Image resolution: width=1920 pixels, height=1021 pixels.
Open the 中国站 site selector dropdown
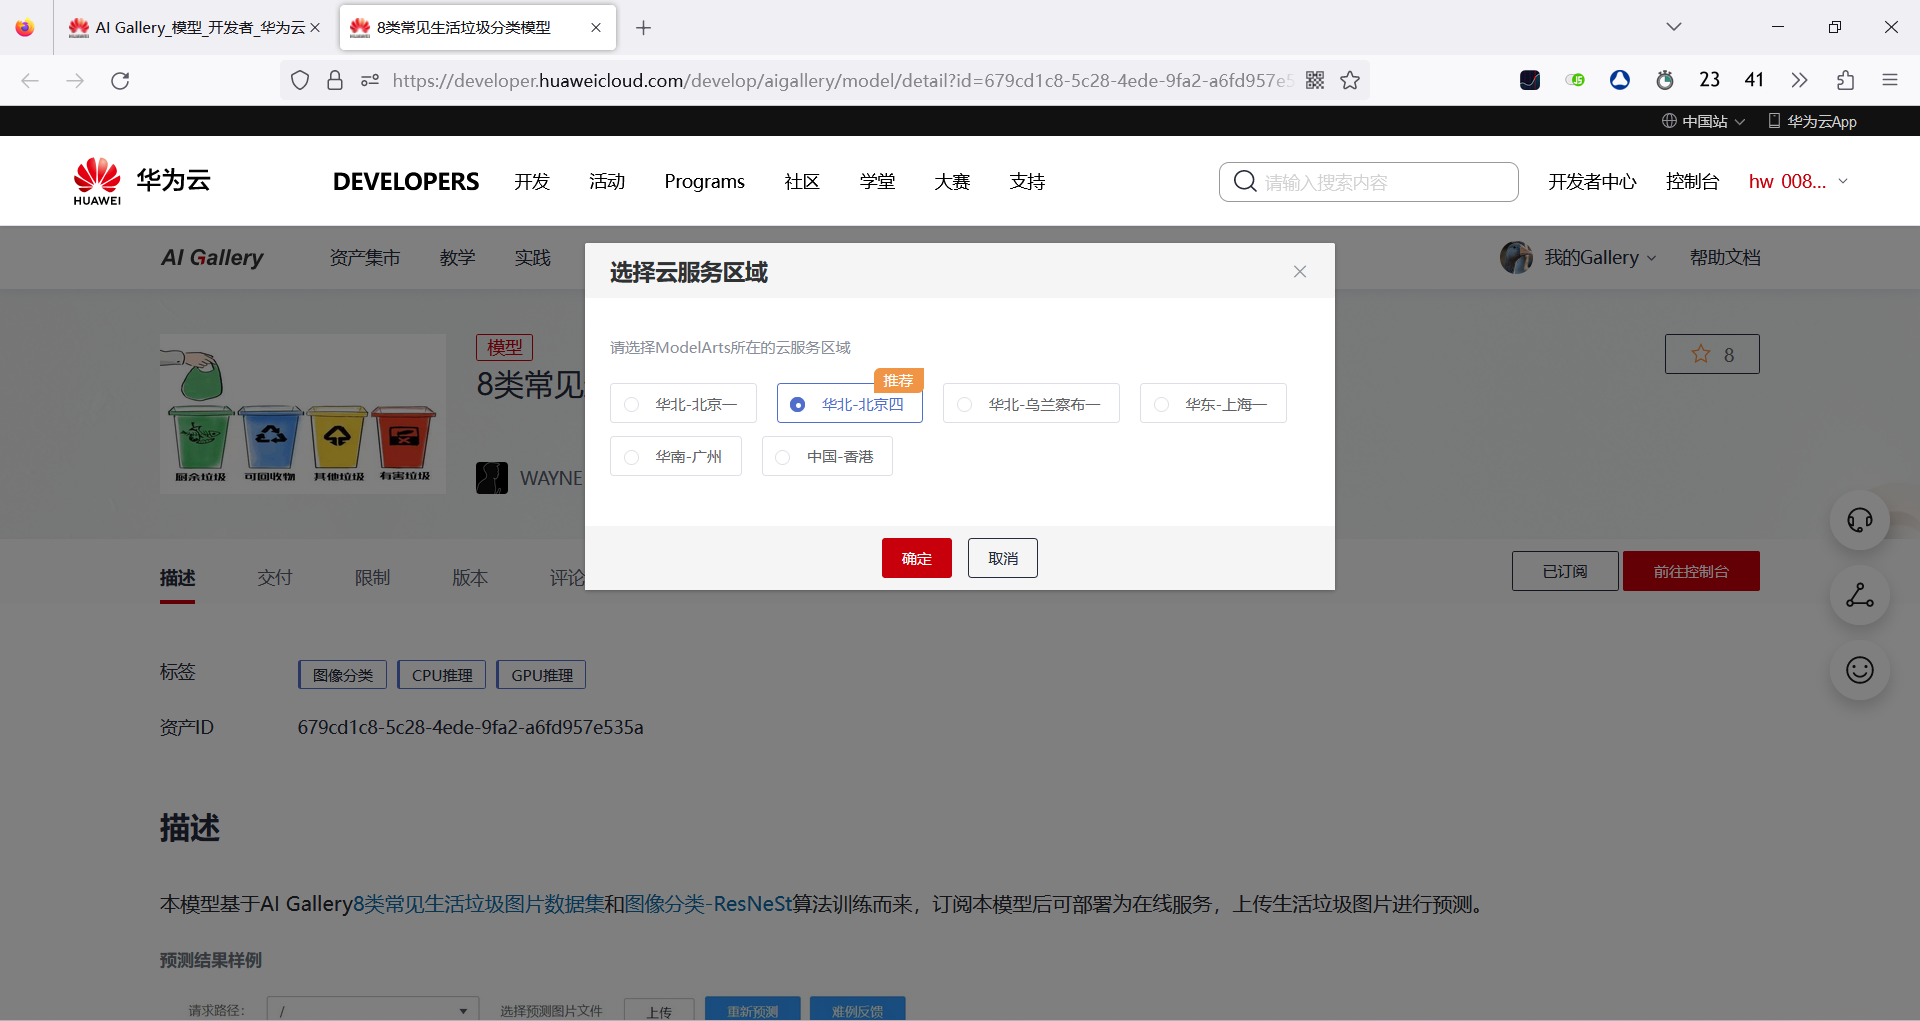(1703, 120)
